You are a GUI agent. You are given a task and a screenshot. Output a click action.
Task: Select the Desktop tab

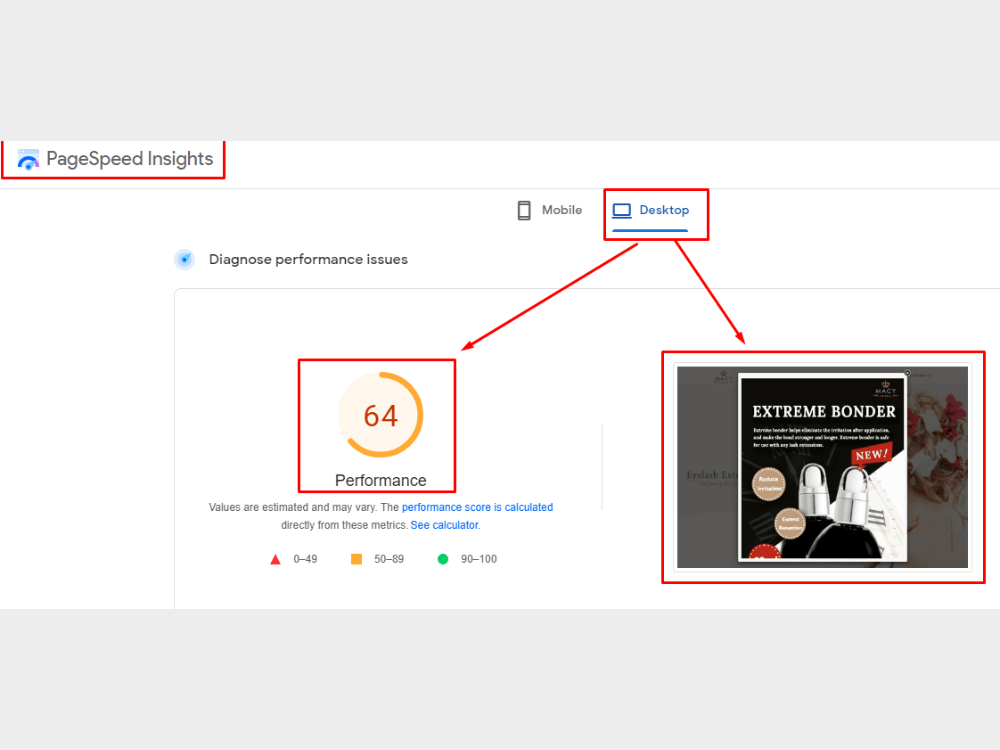pos(651,210)
